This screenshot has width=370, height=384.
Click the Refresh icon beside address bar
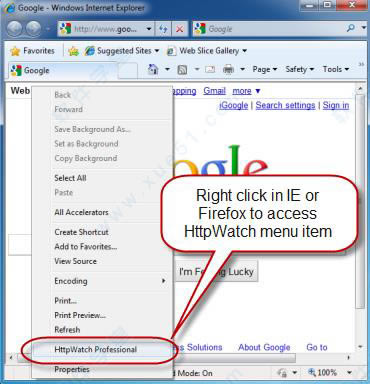163,29
